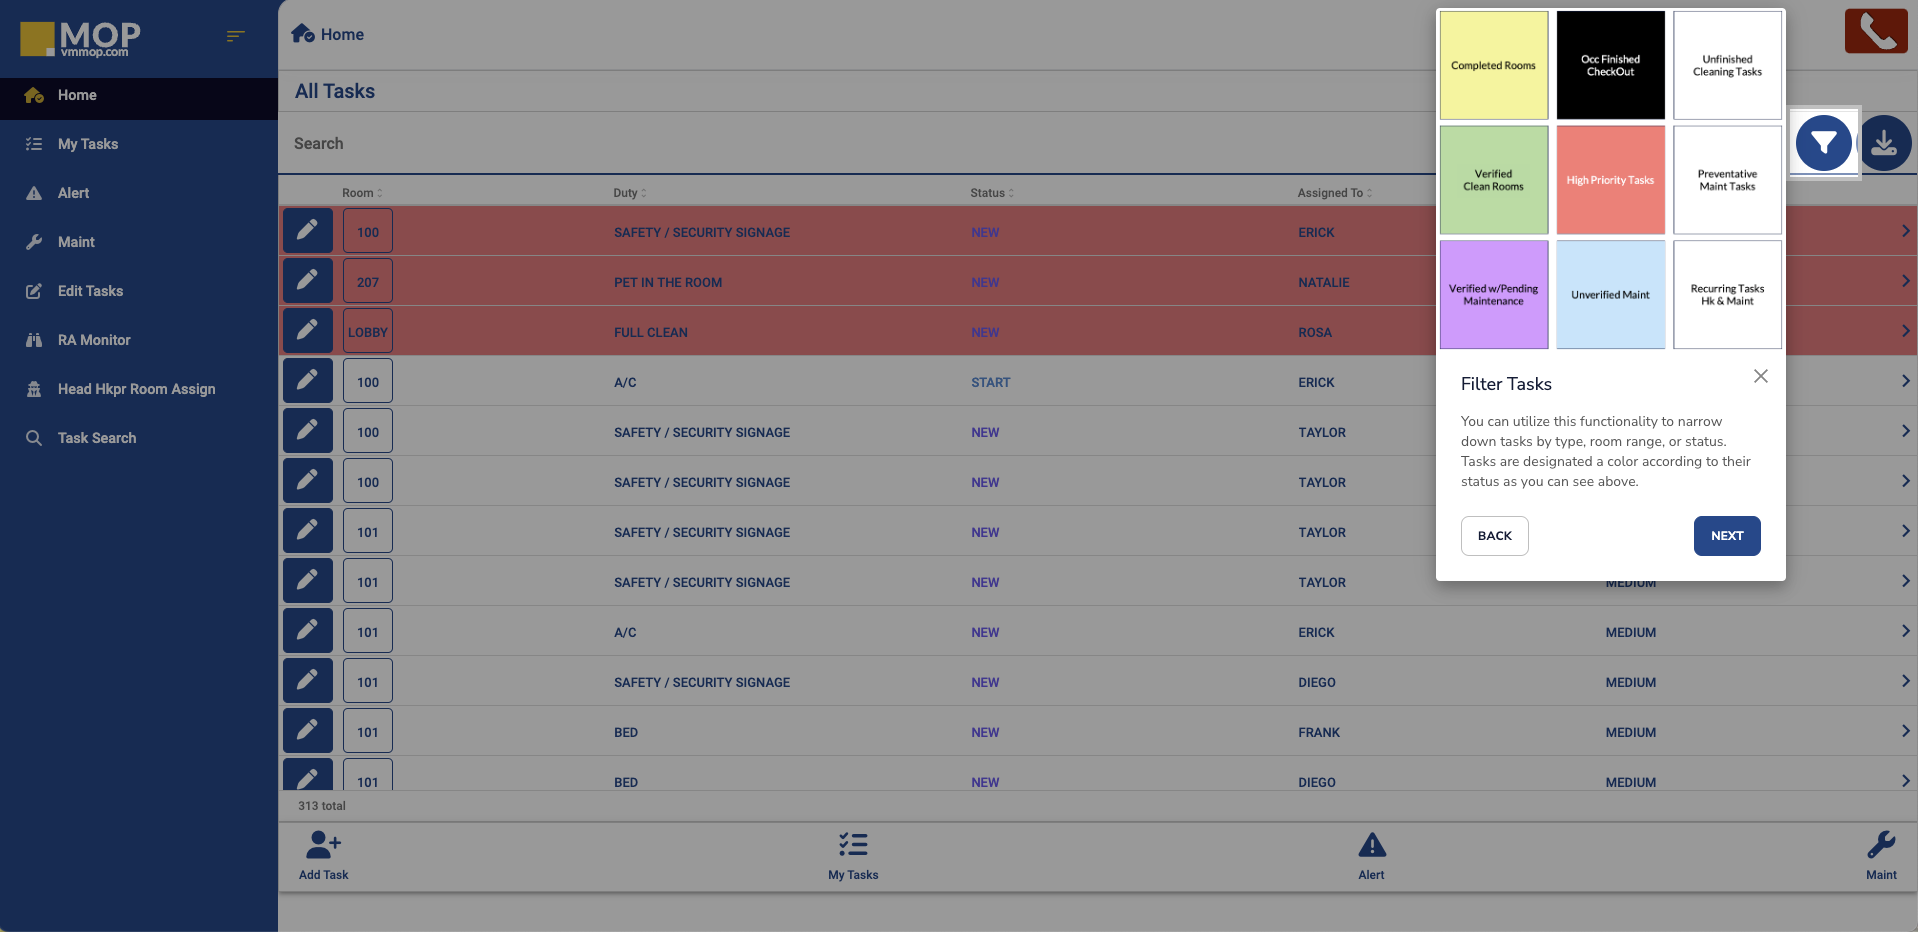Click the download tasks icon
The height and width of the screenshot is (932, 1918).
[1885, 143]
